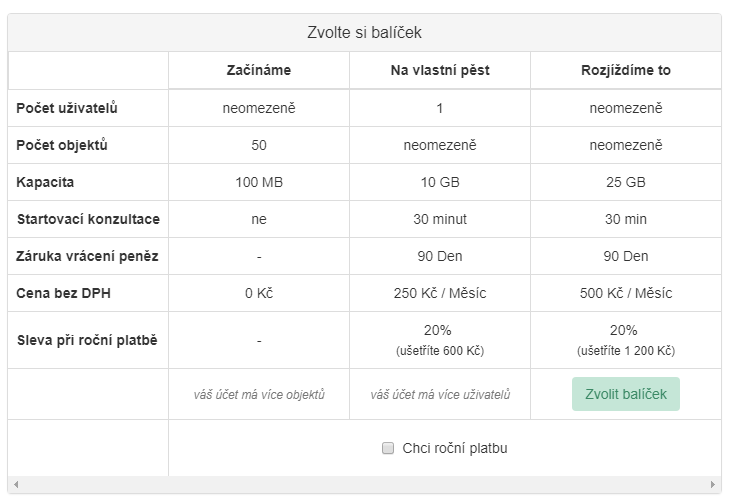Click the Zvolte si balíček title
The image size is (730, 502).
(x=364, y=33)
